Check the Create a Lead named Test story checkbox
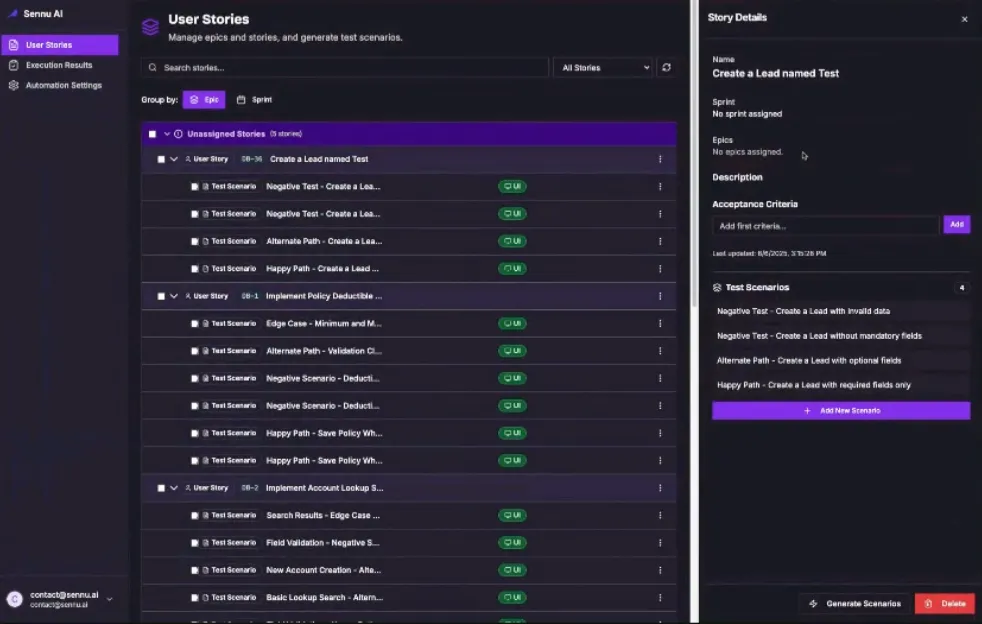 pos(161,159)
